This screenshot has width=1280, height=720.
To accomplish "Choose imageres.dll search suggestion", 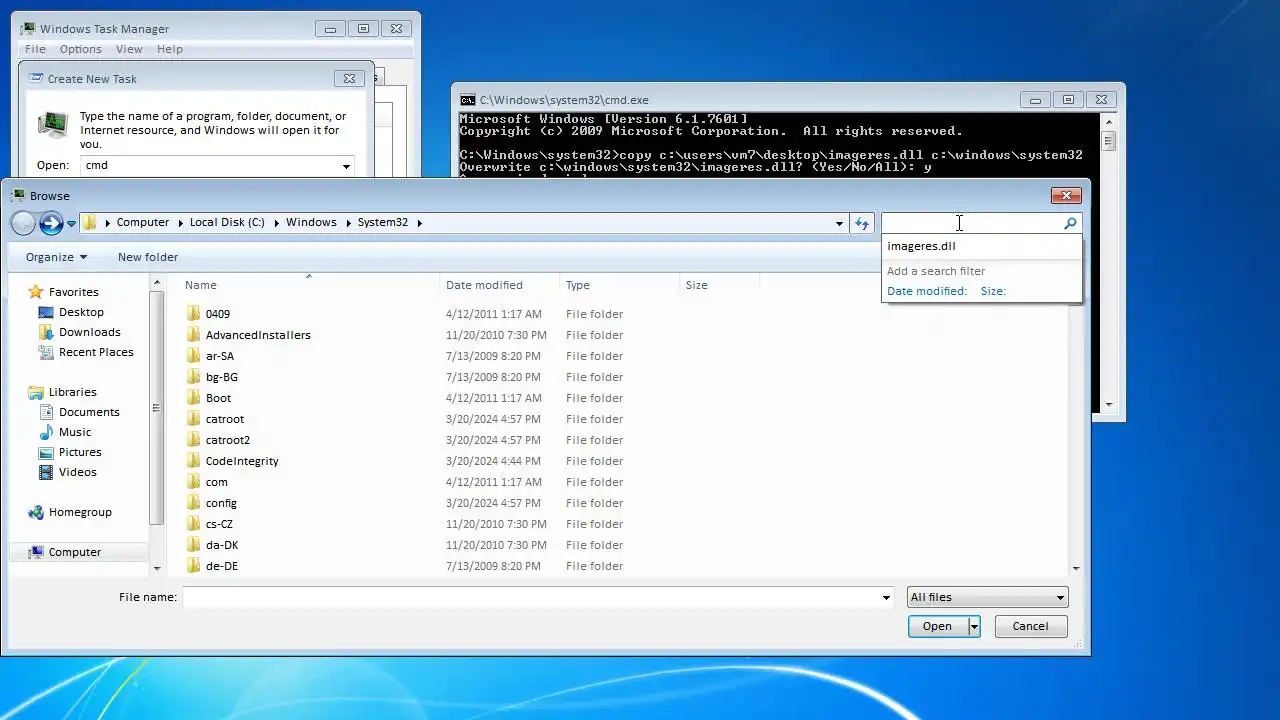I will click(921, 246).
